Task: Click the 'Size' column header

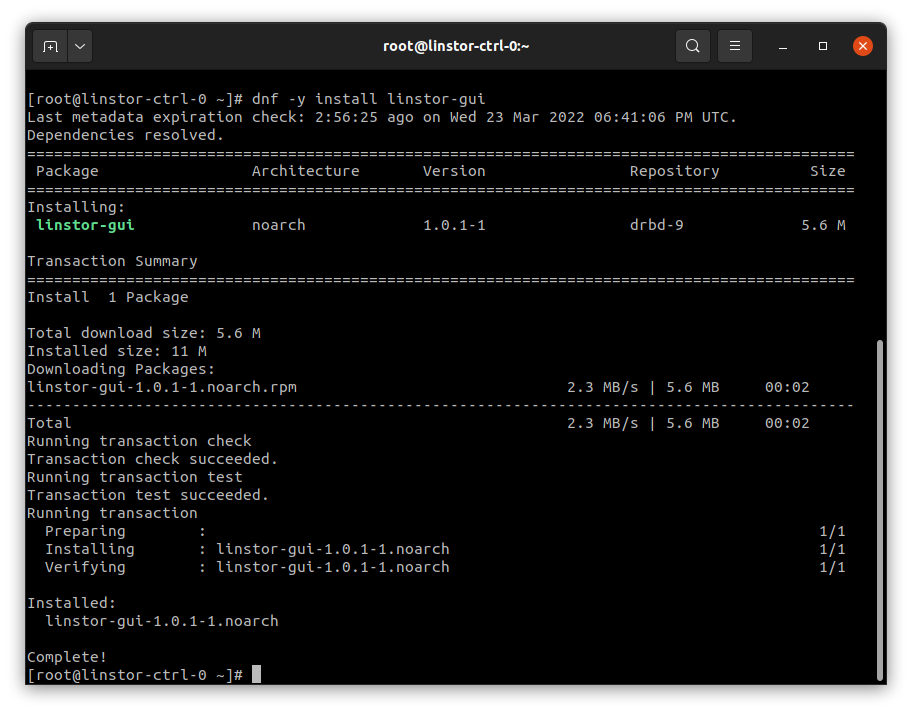Action: click(828, 171)
